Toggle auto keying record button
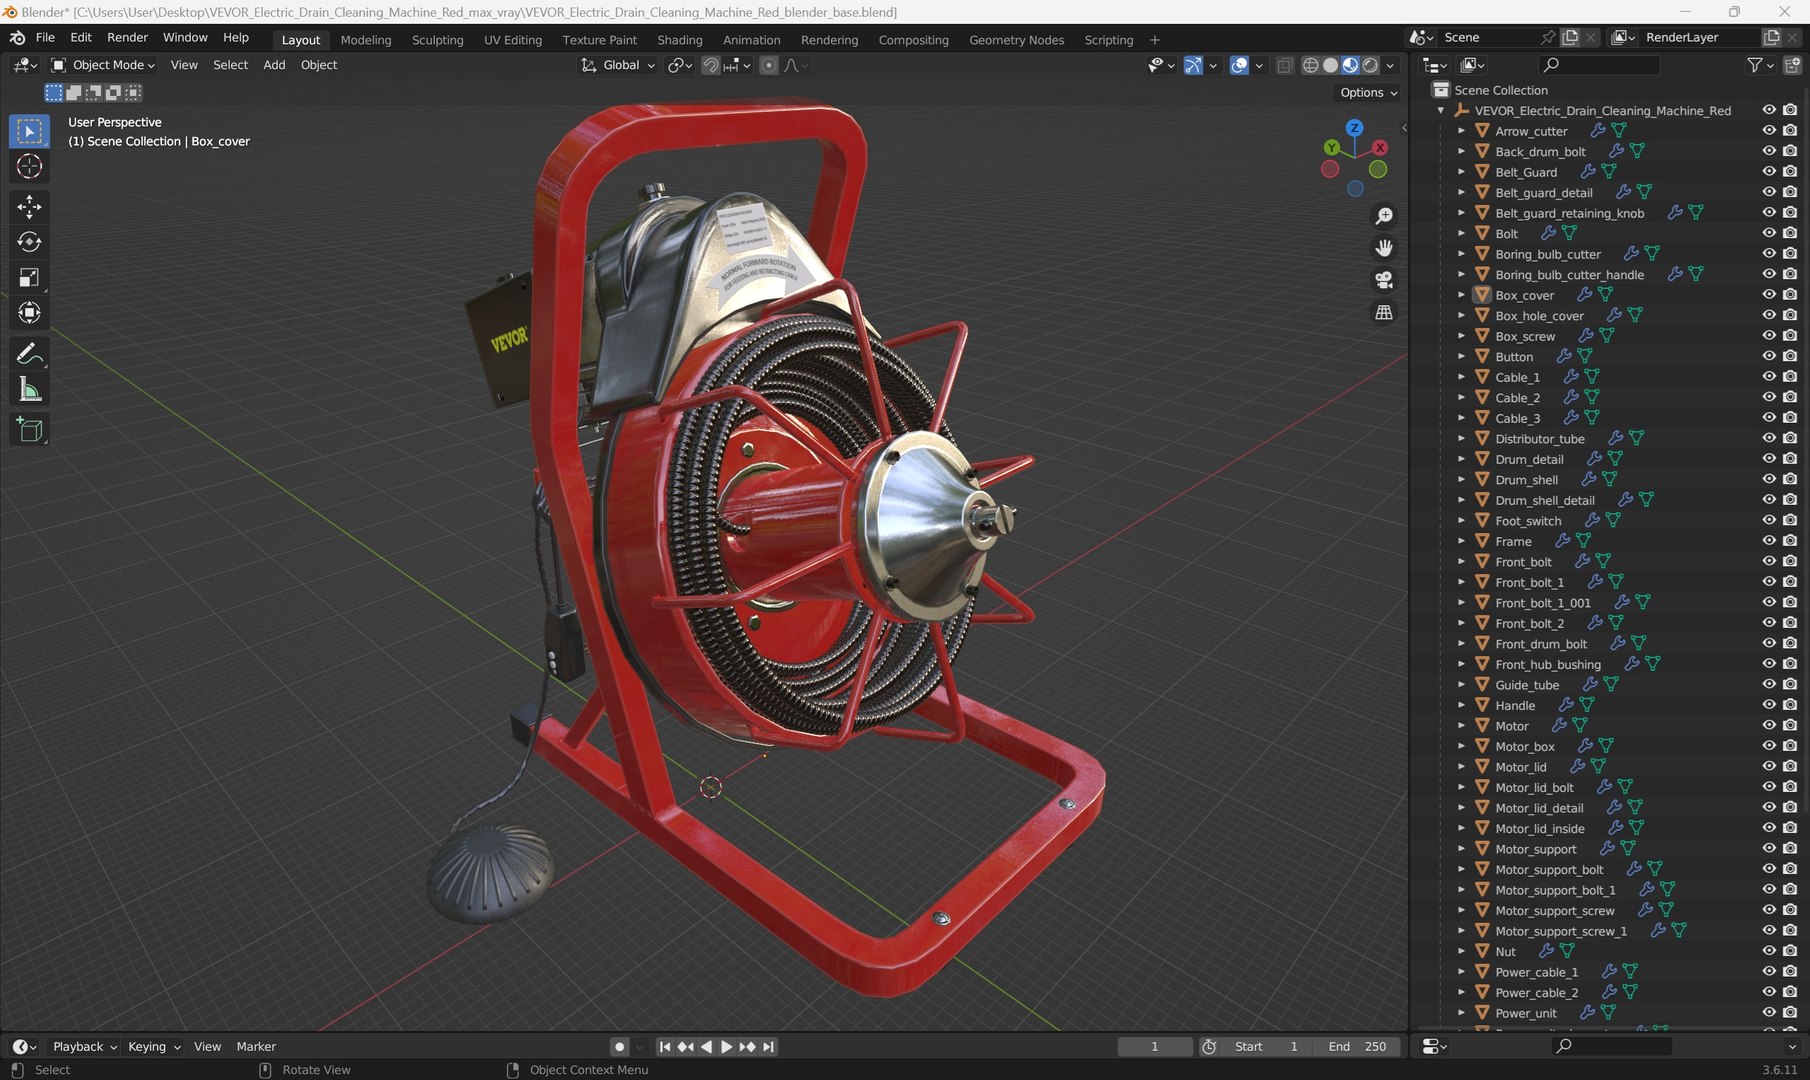 point(620,1047)
